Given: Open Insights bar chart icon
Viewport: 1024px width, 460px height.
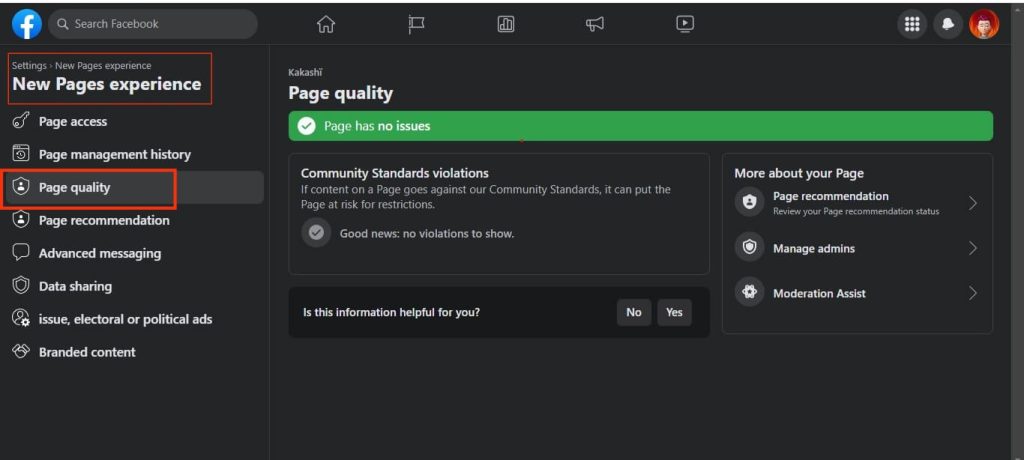Looking at the screenshot, I should pyautogui.click(x=505, y=24).
